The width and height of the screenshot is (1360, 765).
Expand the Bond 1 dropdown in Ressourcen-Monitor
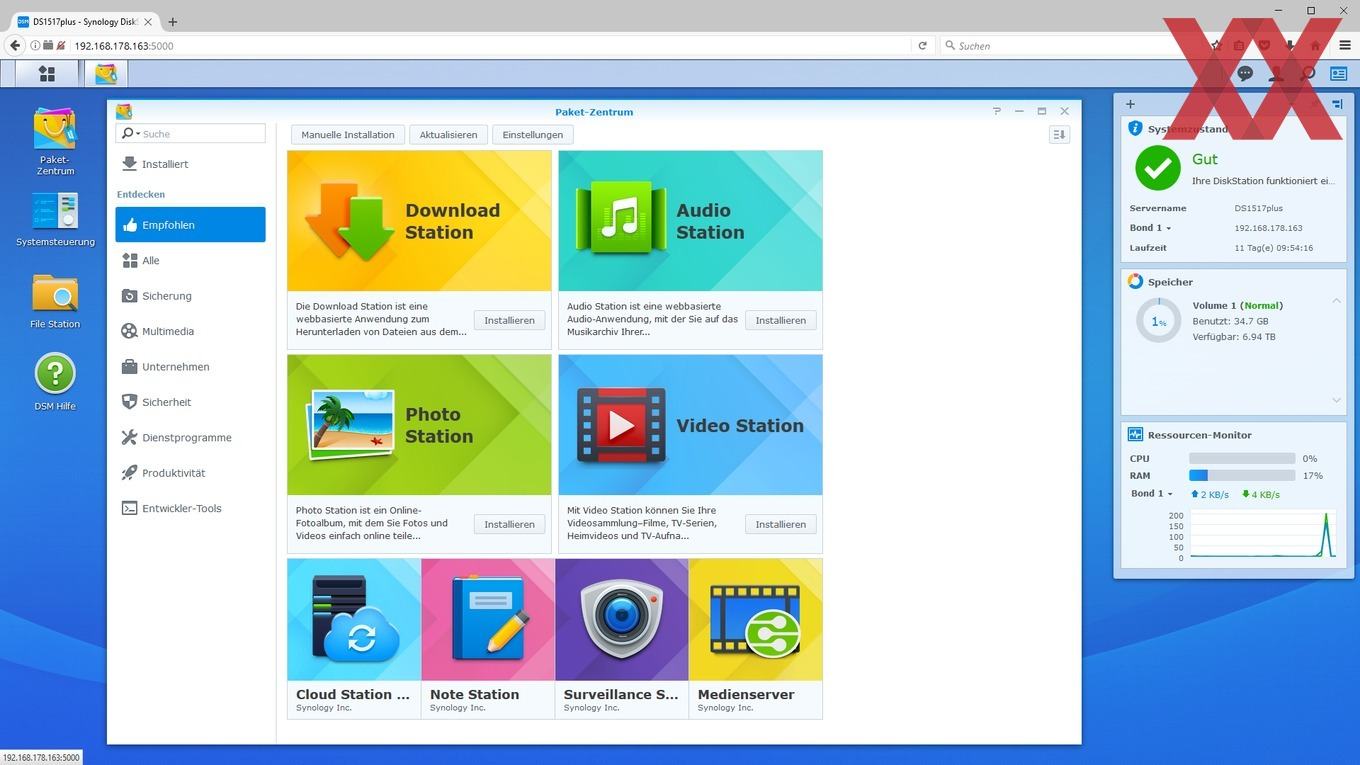click(1152, 494)
